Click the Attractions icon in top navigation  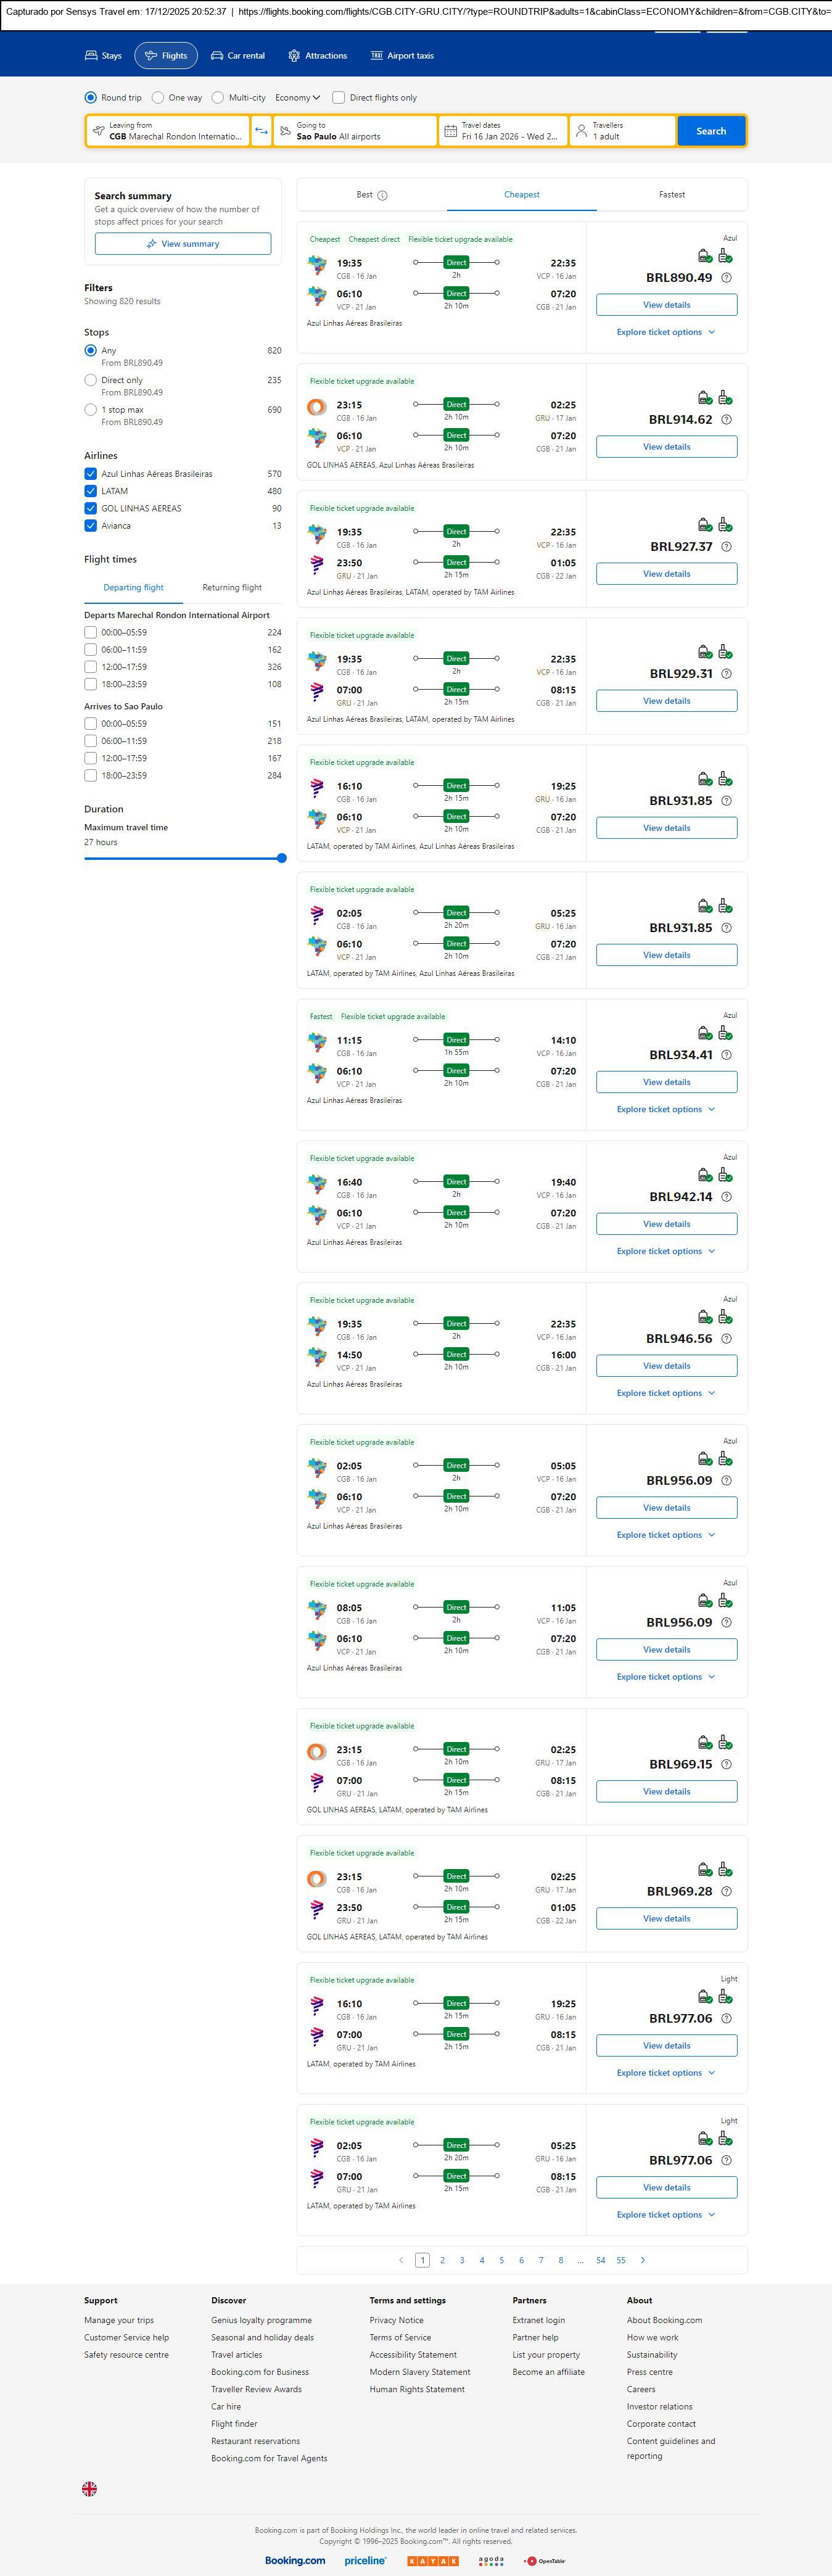pyautogui.click(x=294, y=56)
